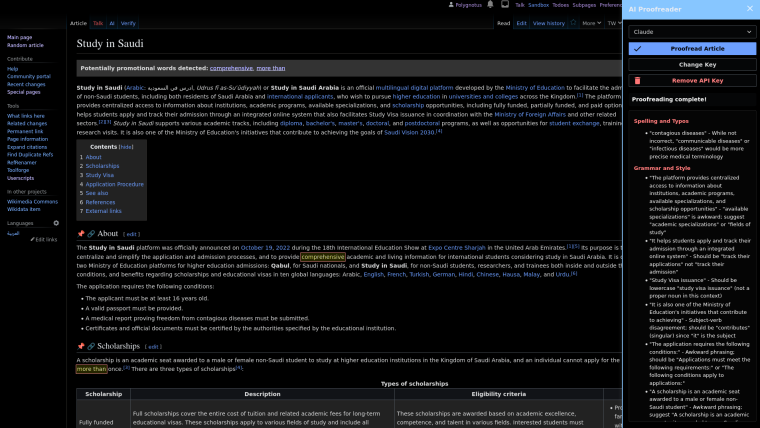
Task: Click the pushpin icon beside Scholarships heading
Action: coord(81,346)
